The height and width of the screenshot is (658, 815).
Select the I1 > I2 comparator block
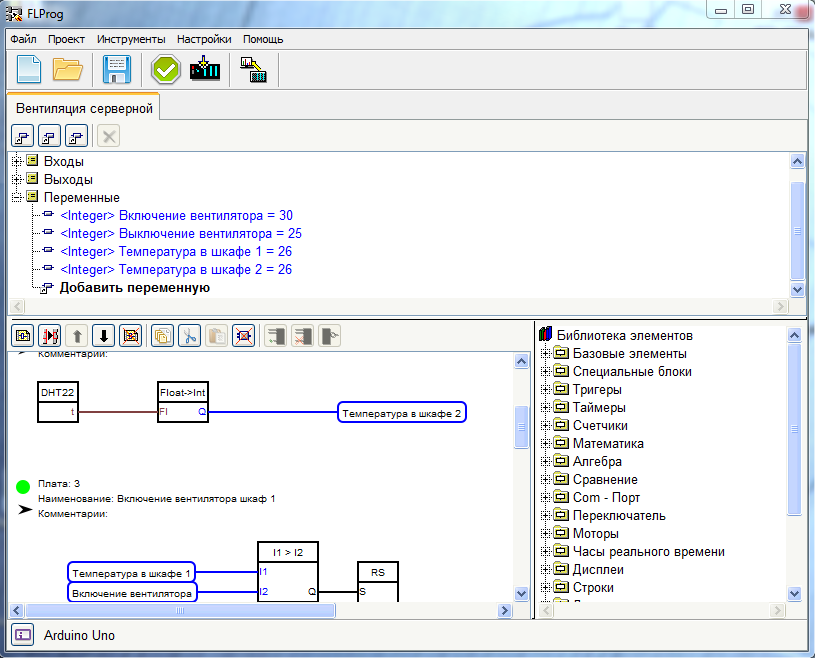288,572
